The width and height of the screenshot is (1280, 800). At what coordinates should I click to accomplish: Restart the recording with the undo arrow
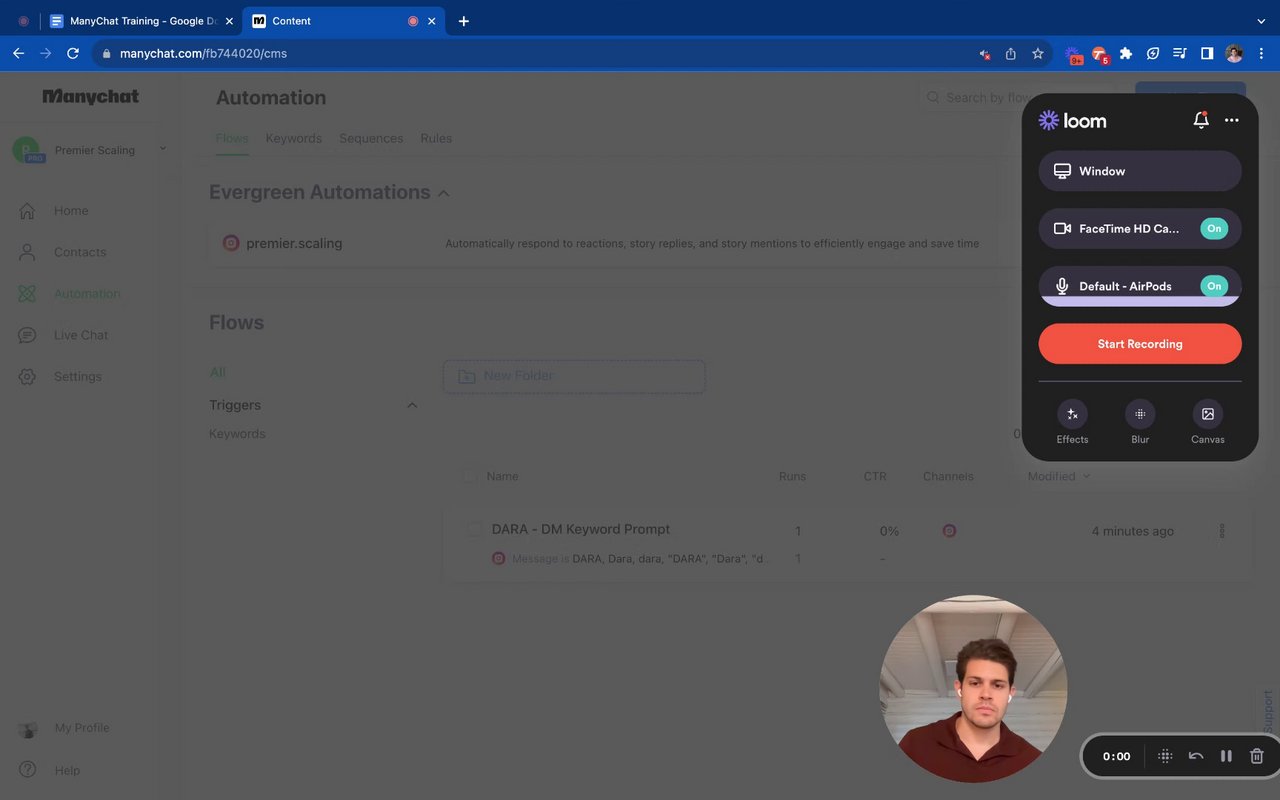1195,756
